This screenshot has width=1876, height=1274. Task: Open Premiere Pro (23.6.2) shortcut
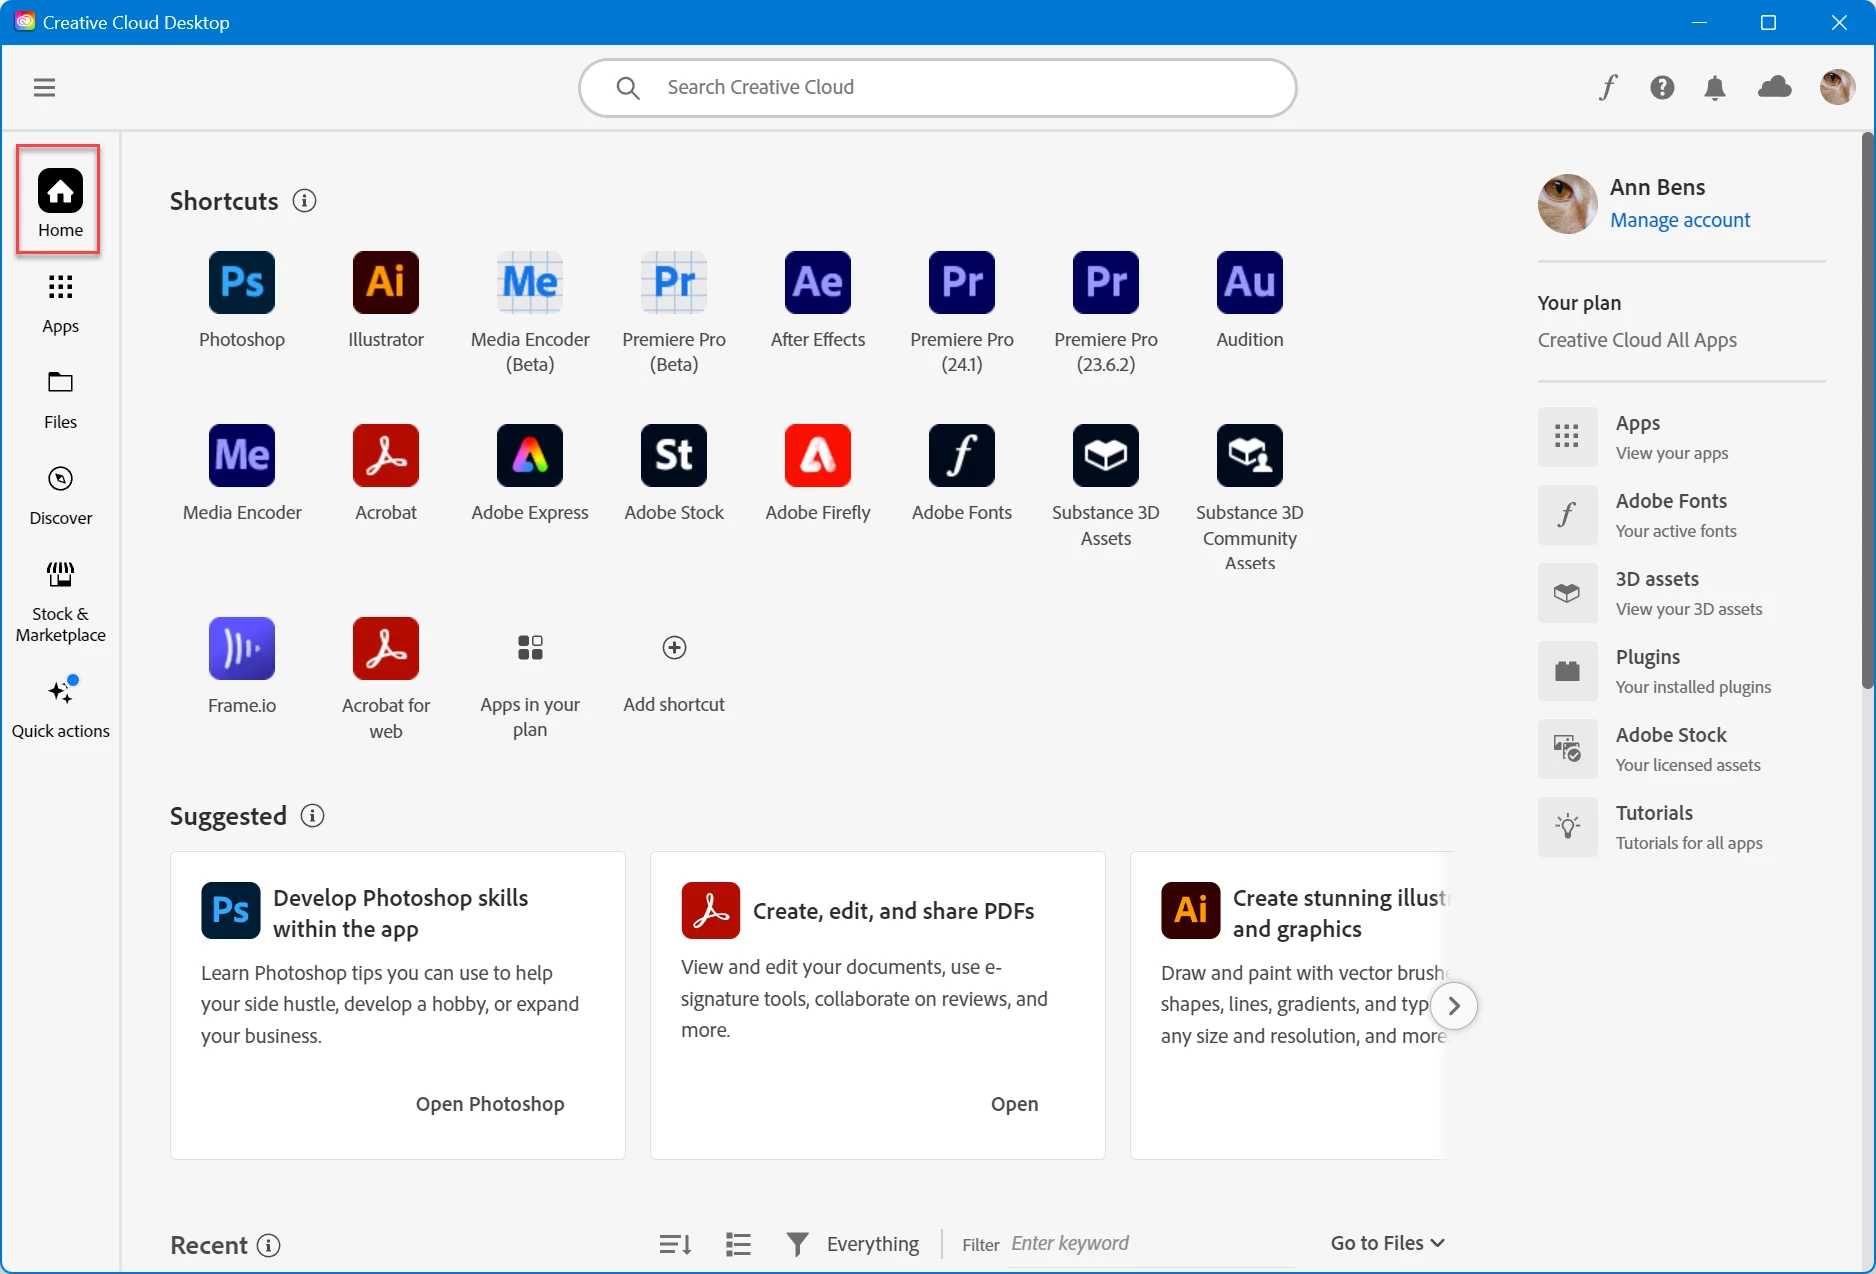click(1106, 283)
